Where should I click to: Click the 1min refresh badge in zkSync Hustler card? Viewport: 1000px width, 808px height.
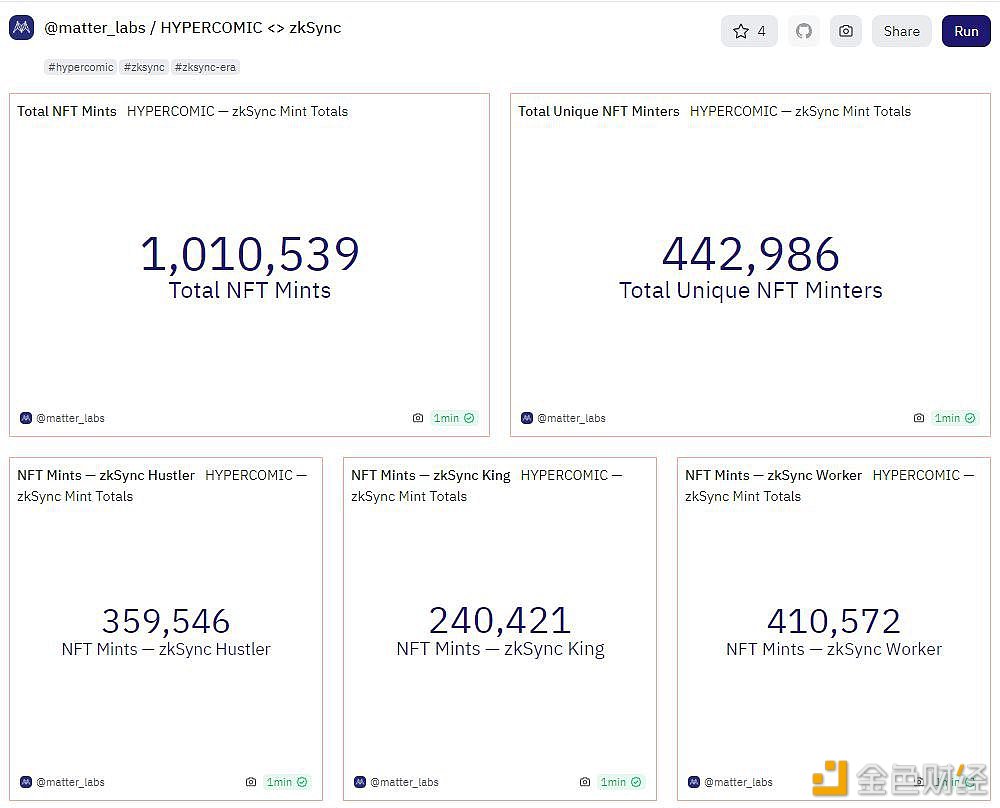[286, 782]
